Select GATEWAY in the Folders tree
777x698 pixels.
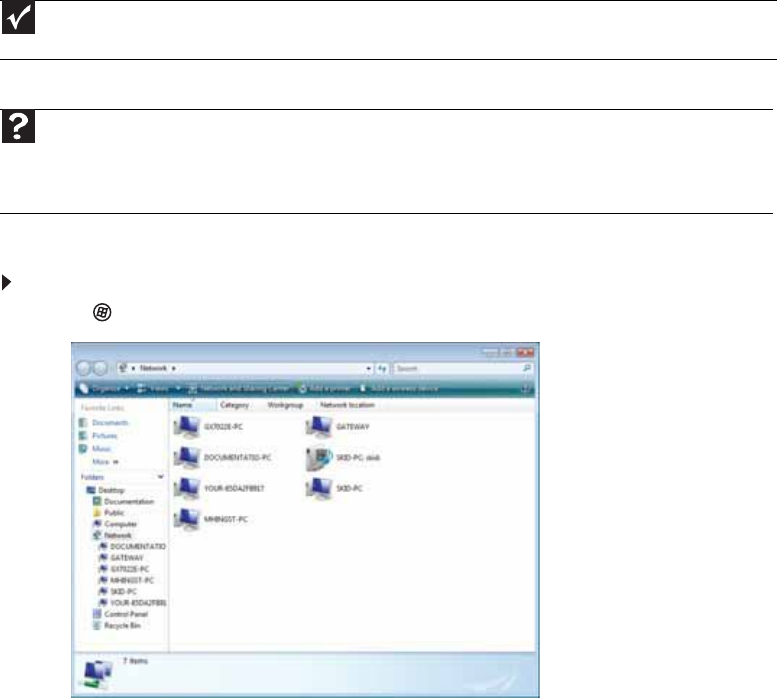point(127,558)
